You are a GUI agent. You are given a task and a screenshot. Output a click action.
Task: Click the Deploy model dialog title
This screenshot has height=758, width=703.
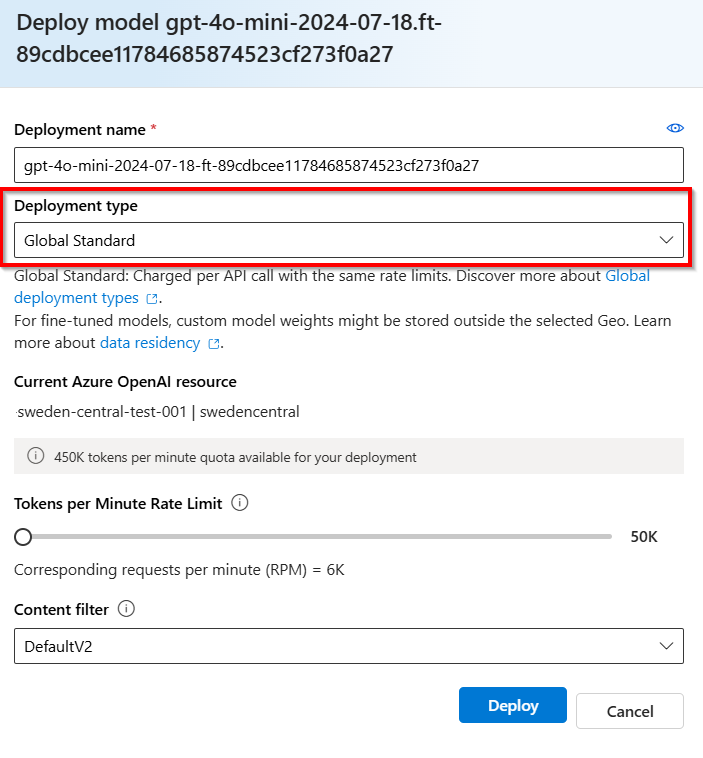[x=229, y=38]
